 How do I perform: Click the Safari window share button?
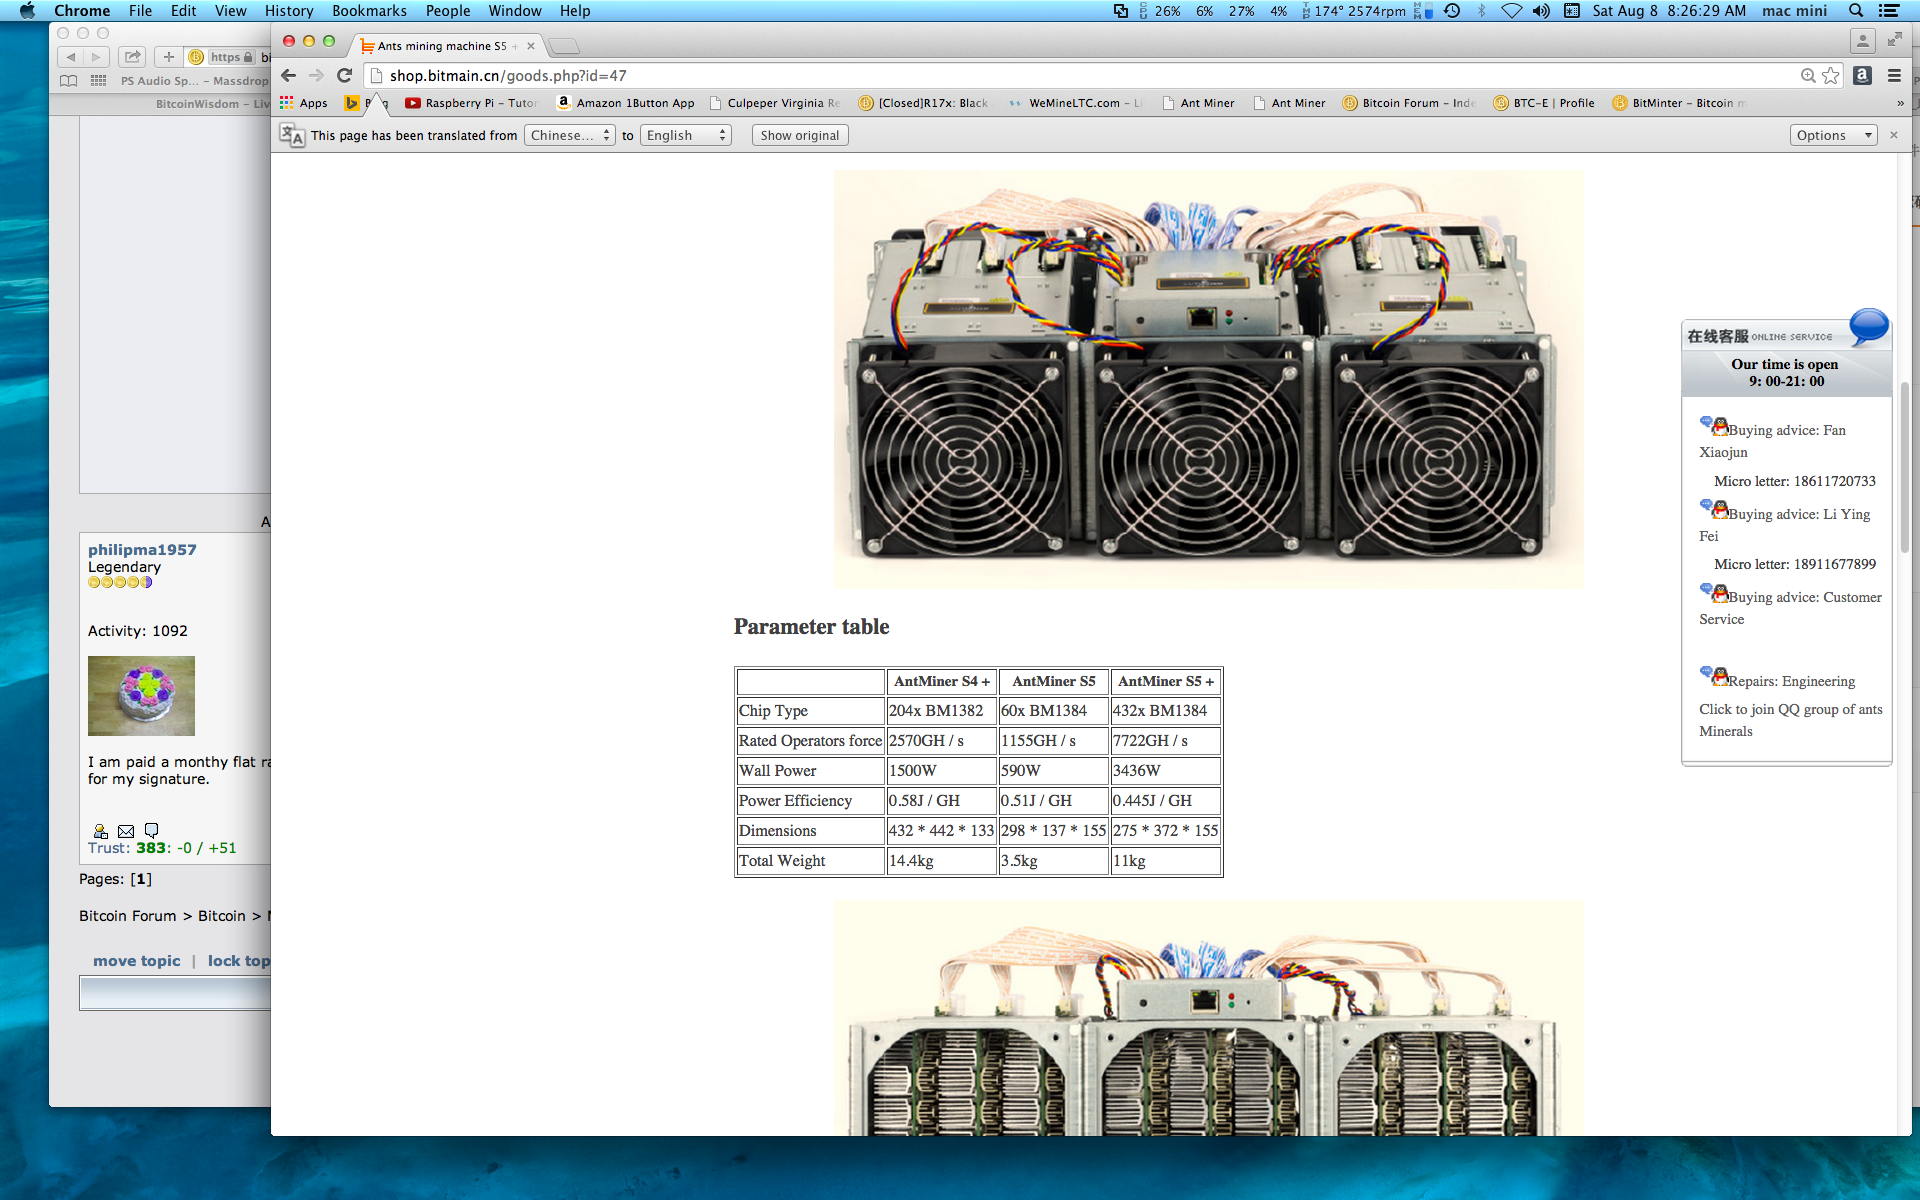[x=132, y=57]
